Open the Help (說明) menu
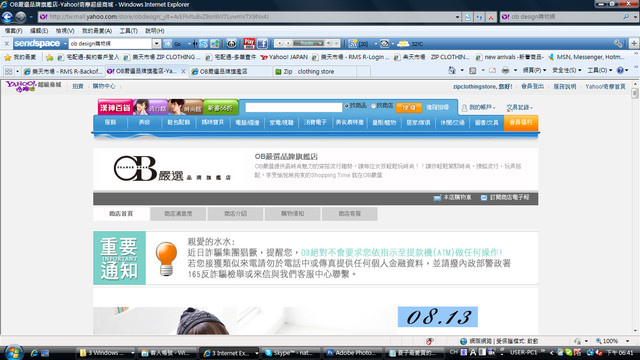The width and height of the screenshot is (640, 360). [155, 31]
